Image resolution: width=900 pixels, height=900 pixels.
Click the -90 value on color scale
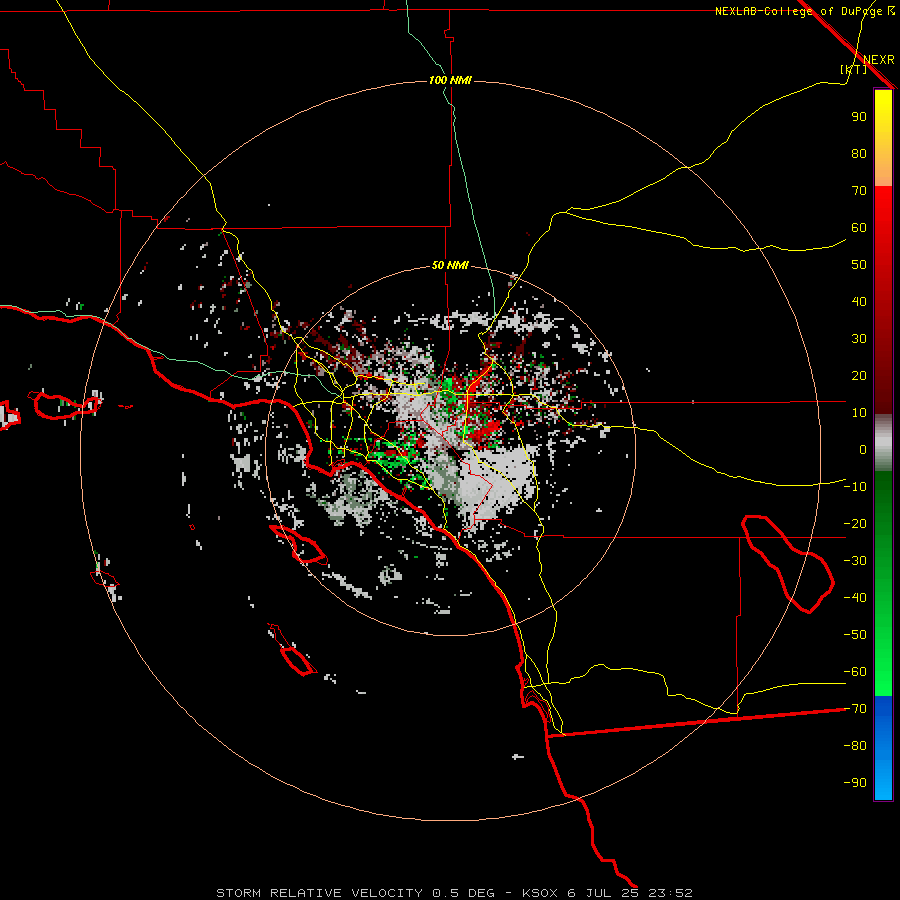pyautogui.click(x=855, y=783)
